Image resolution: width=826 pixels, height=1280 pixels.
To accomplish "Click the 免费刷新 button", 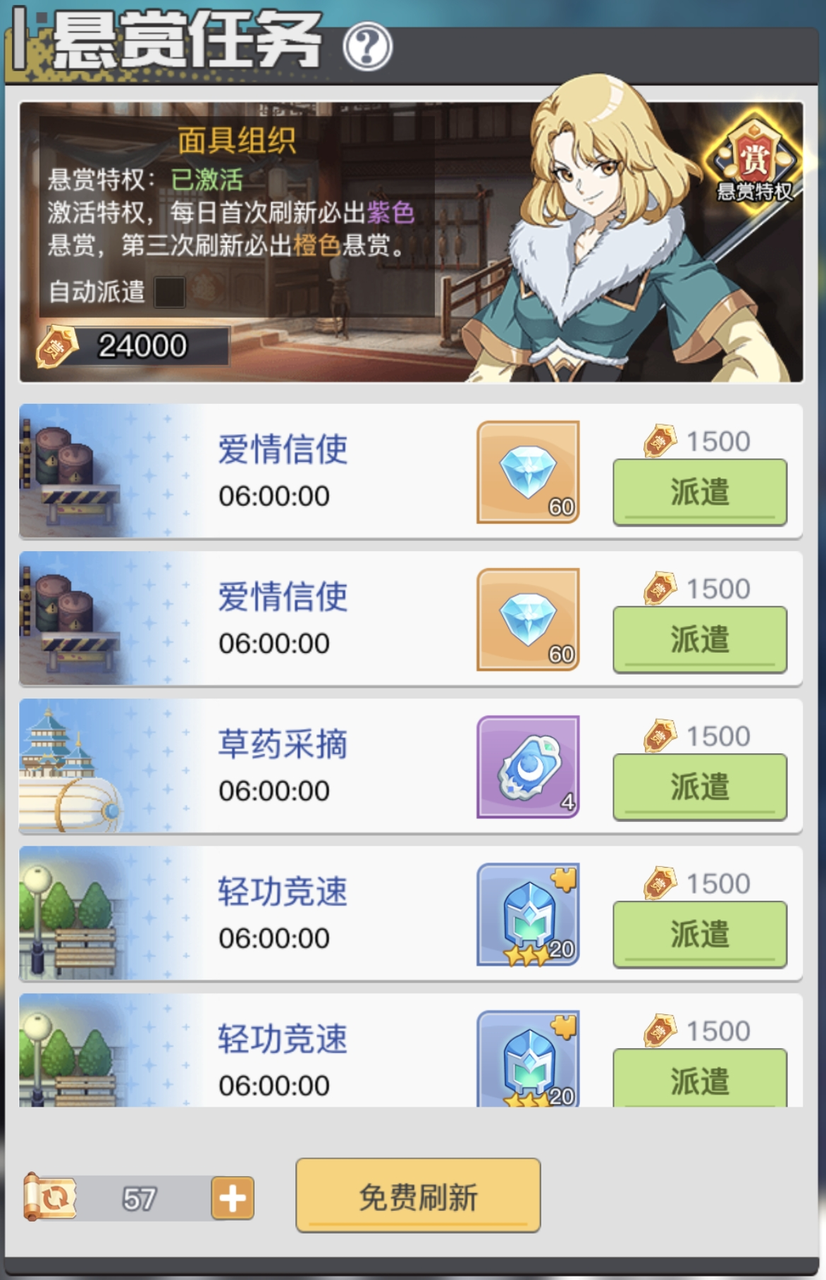I will click(x=418, y=1196).
